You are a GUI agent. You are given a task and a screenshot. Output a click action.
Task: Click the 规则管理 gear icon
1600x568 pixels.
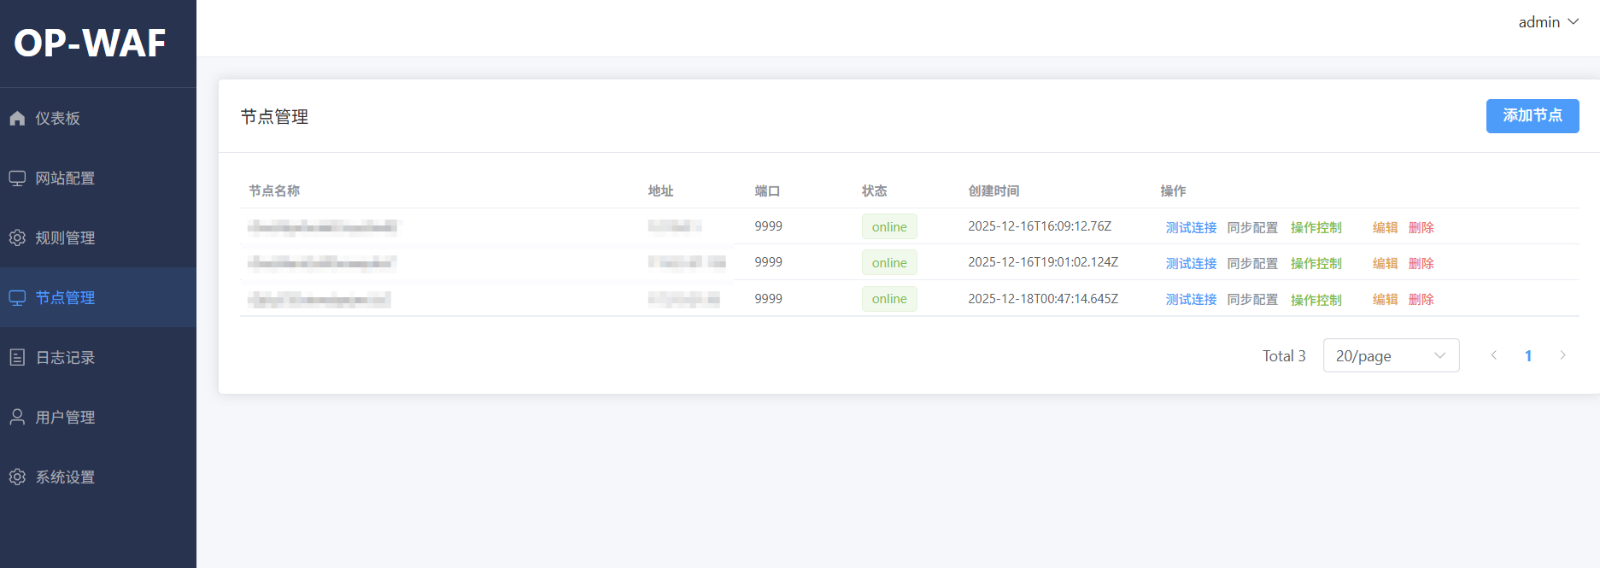click(x=17, y=238)
